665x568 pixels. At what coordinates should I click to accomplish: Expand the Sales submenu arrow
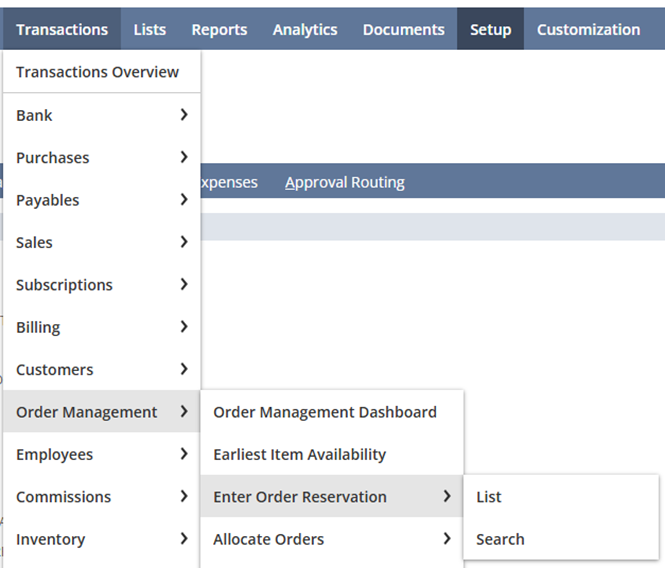point(184,242)
